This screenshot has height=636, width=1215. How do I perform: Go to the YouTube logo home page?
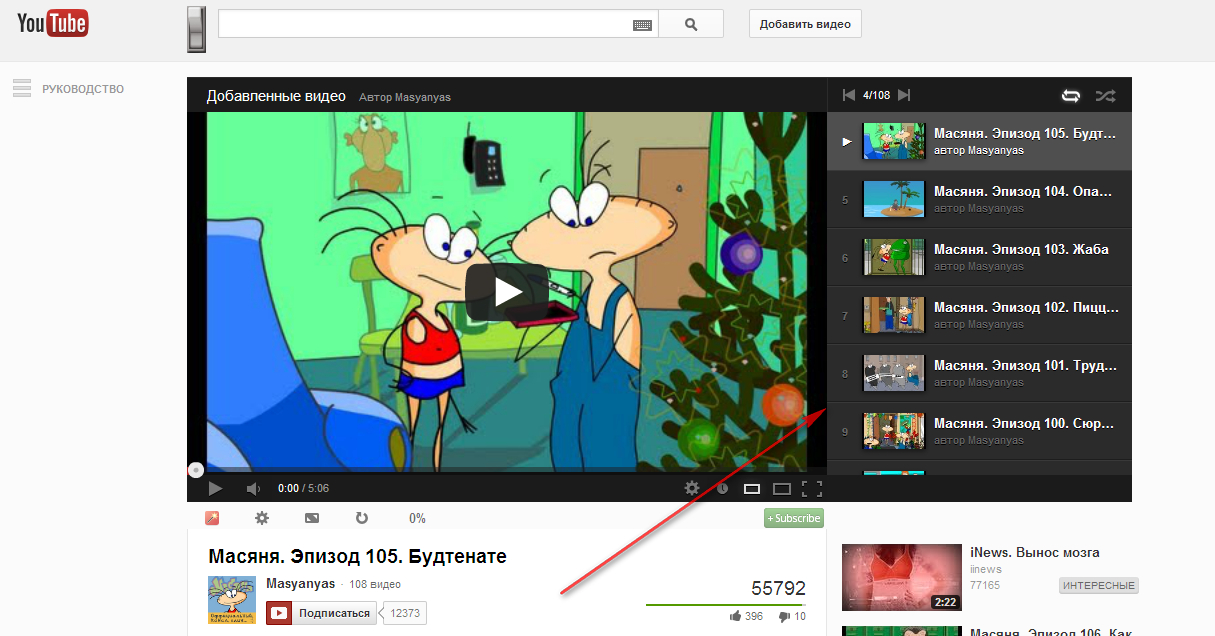[53, 24]
